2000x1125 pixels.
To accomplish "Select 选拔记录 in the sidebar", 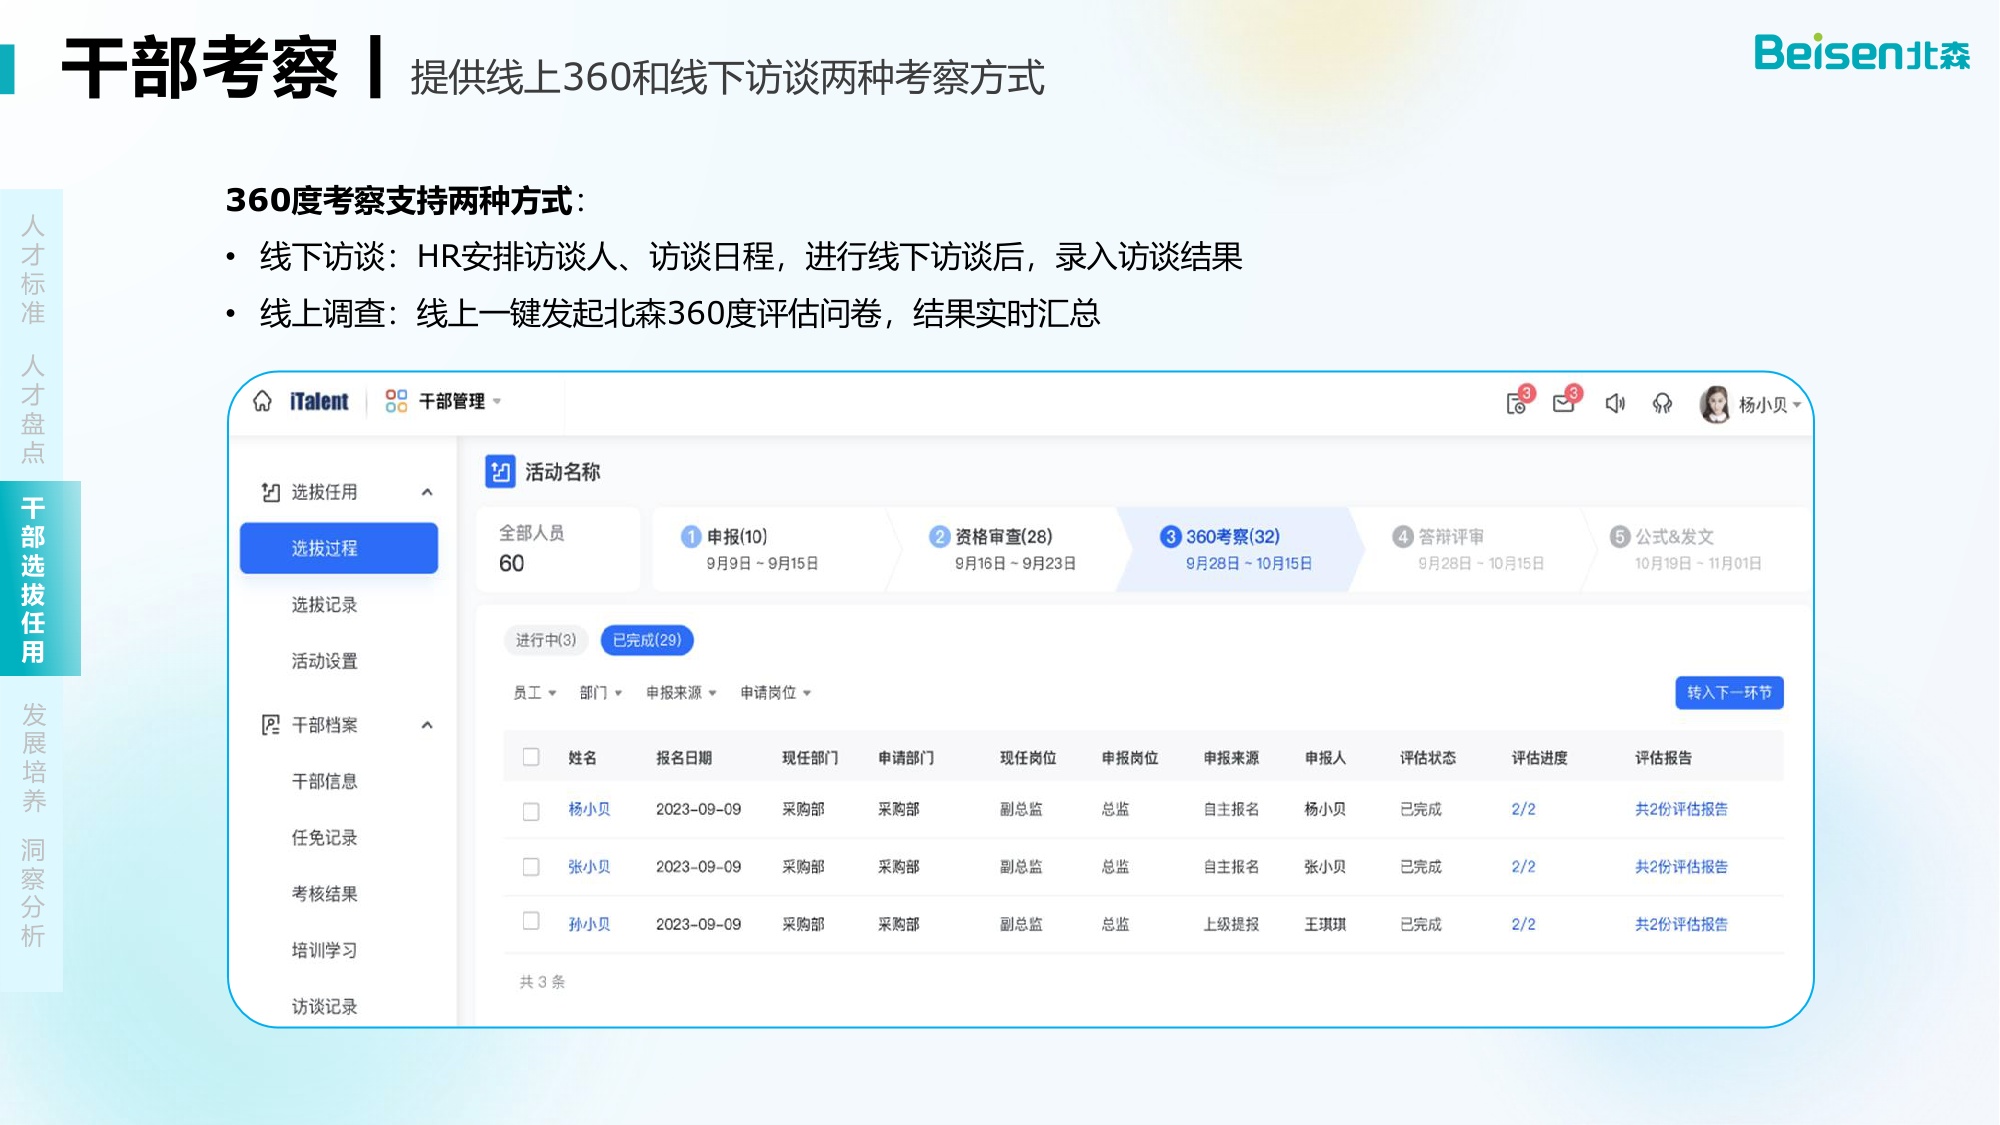I will click(x=324, y=605).
